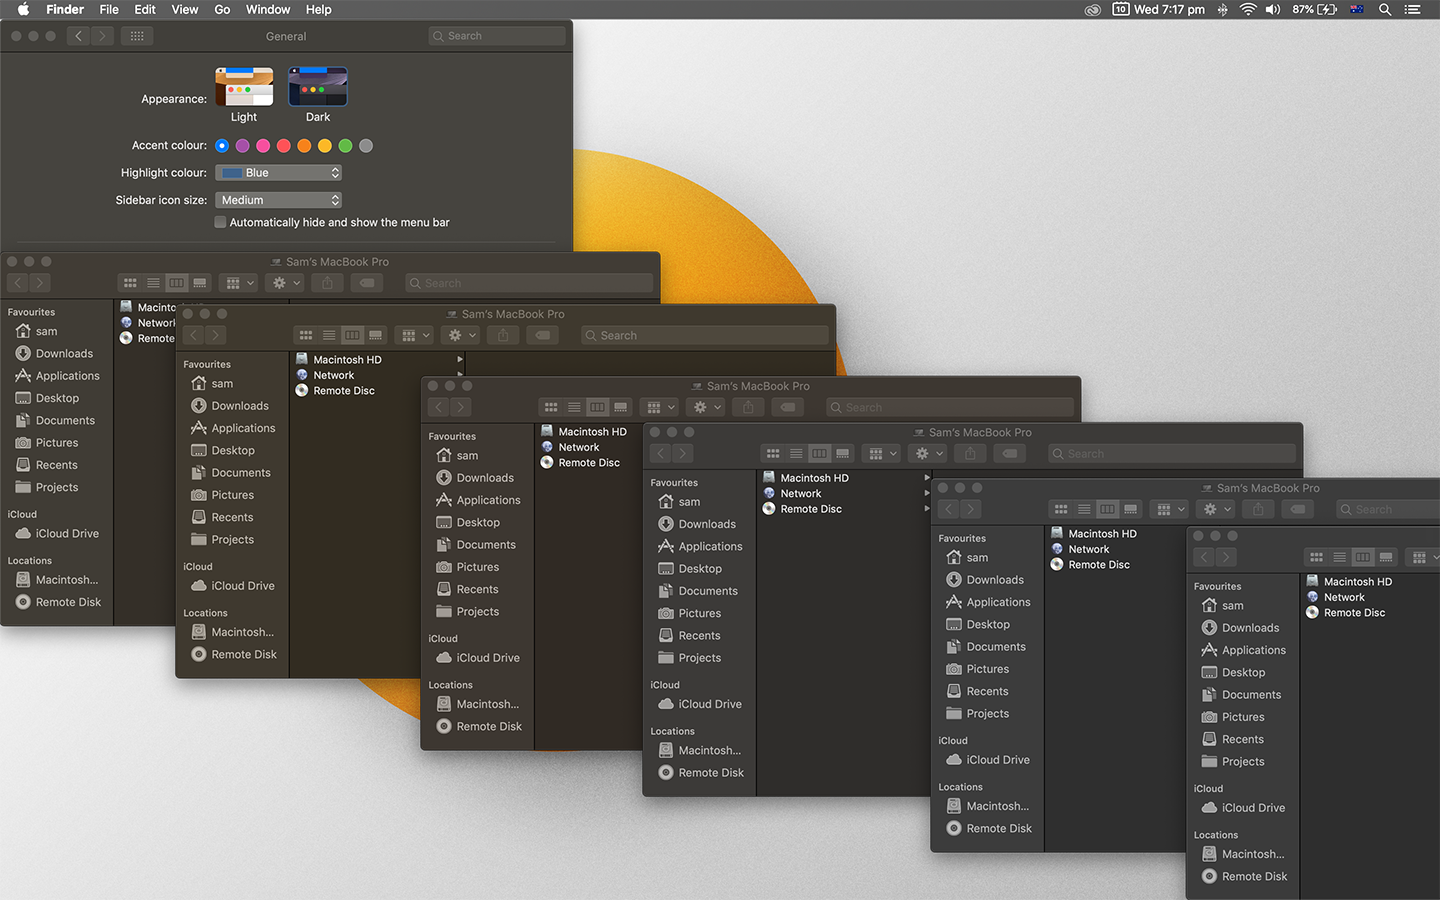Open Notification Centre from the menu bar
The height and width of the screenshot is (900, 1440).
(1412, 9)
